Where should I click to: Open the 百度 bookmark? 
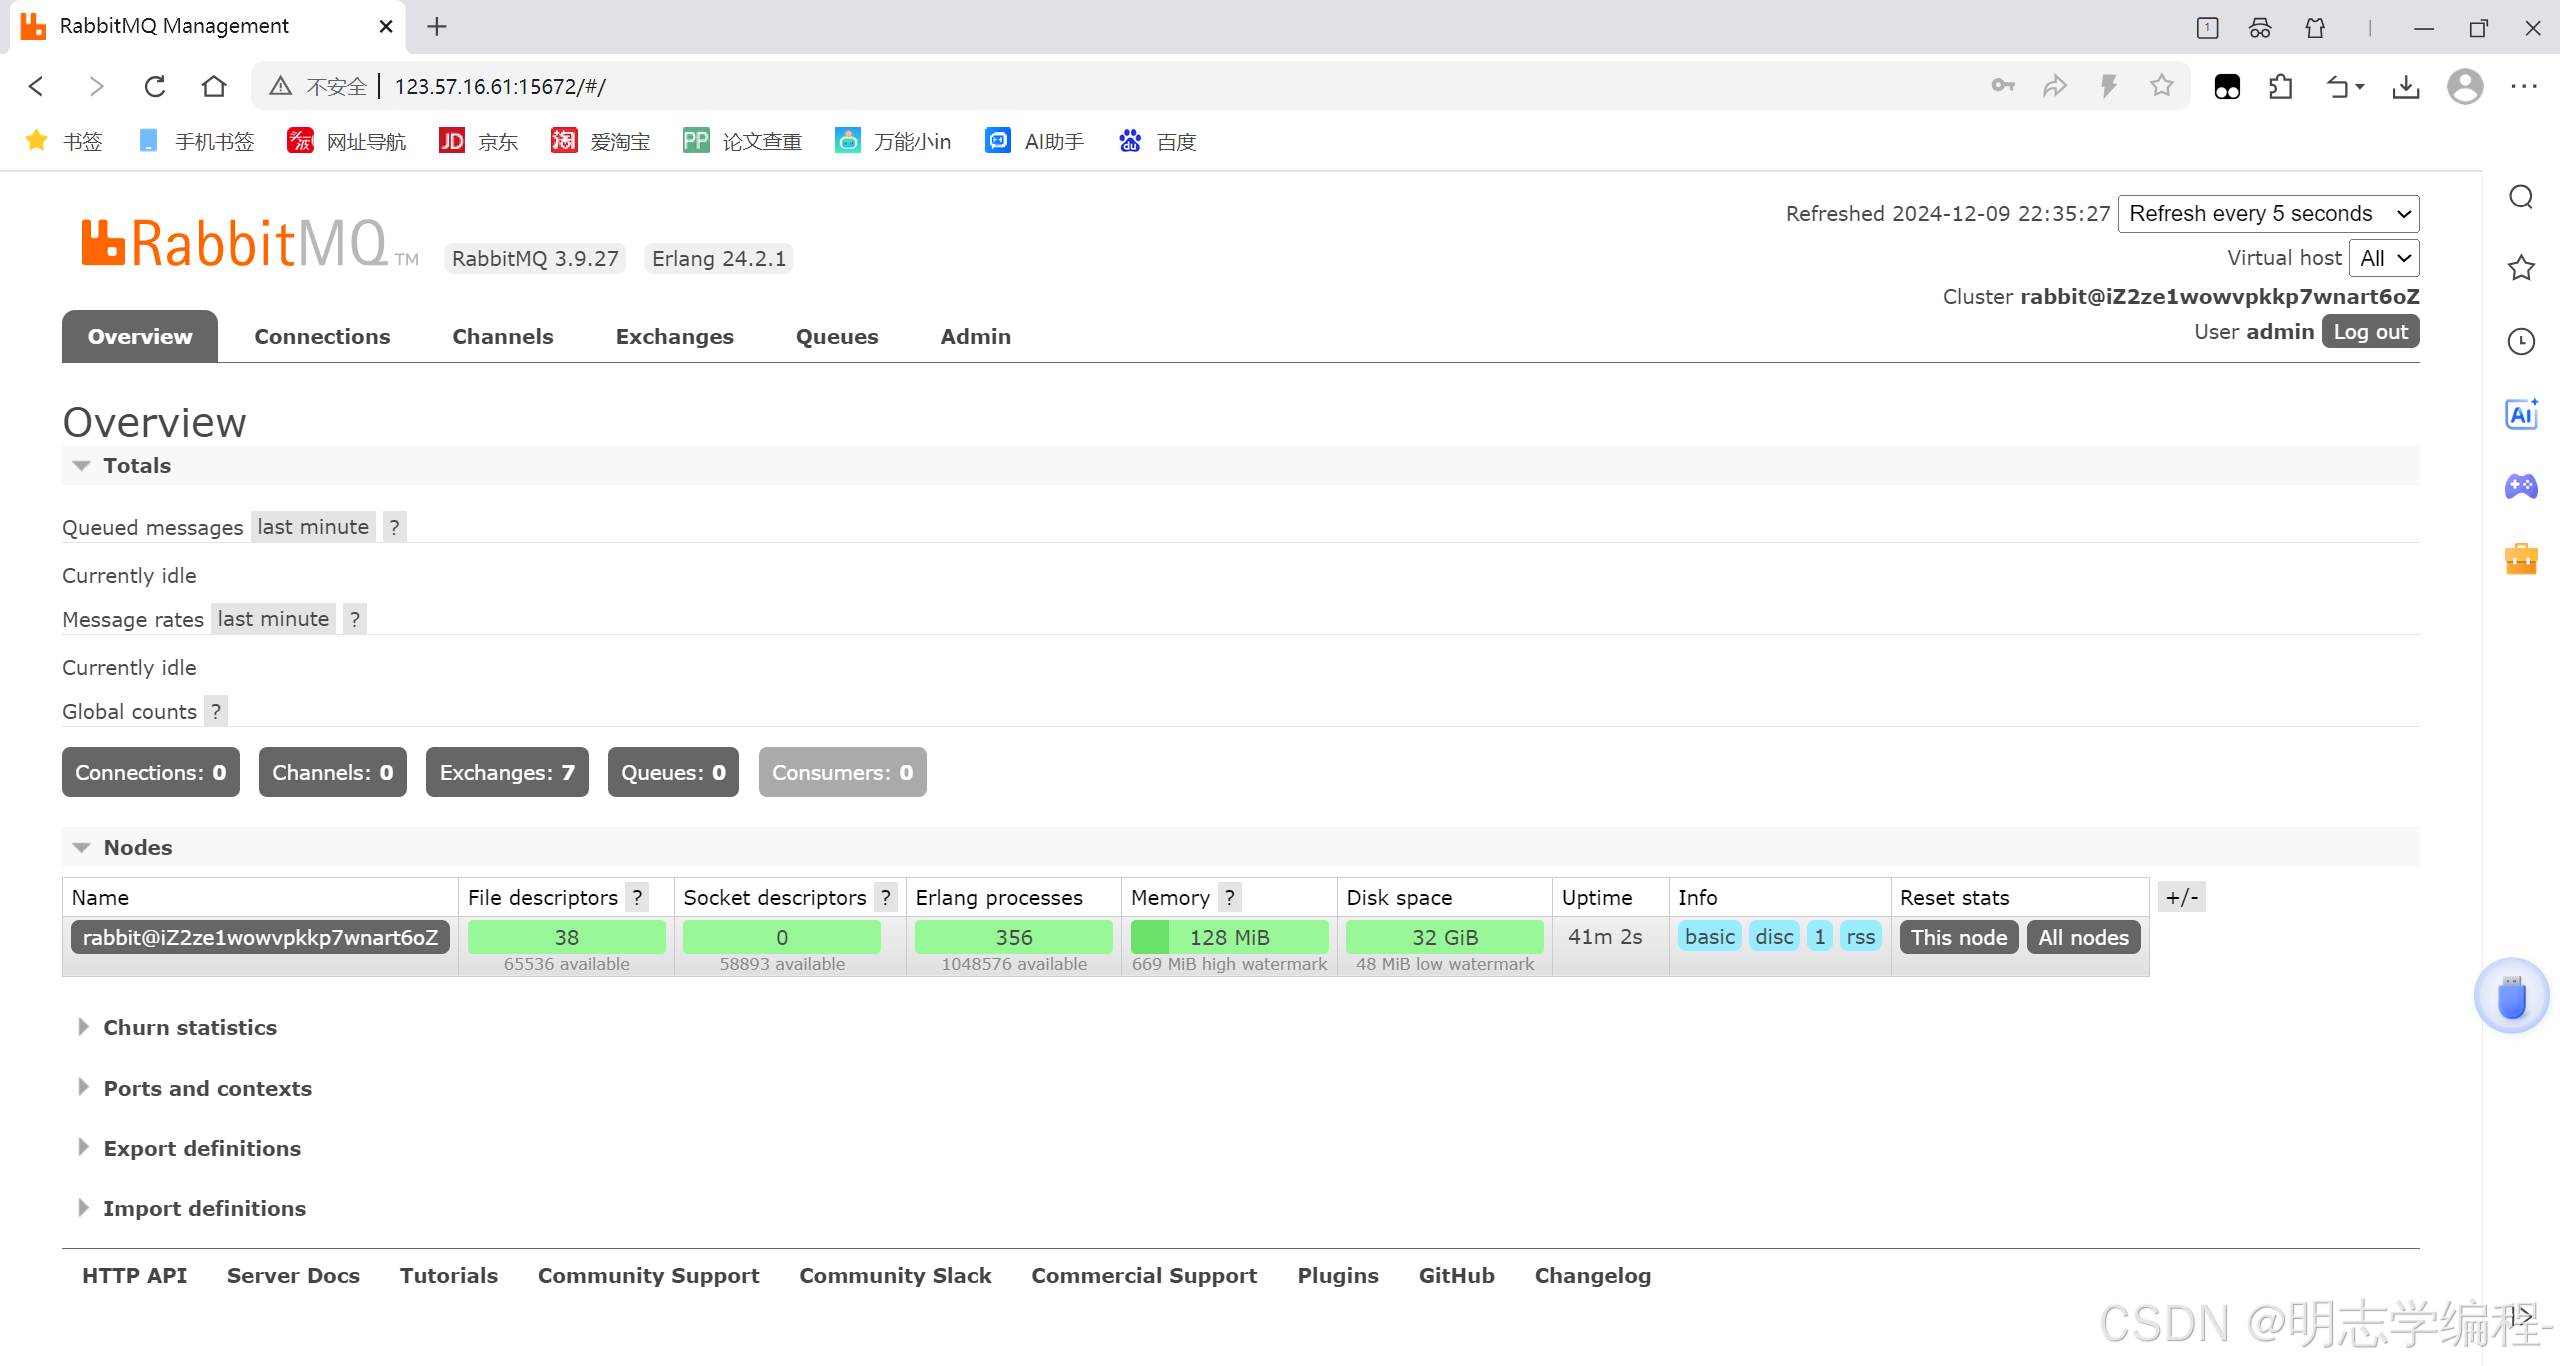tap(1158, 141)
